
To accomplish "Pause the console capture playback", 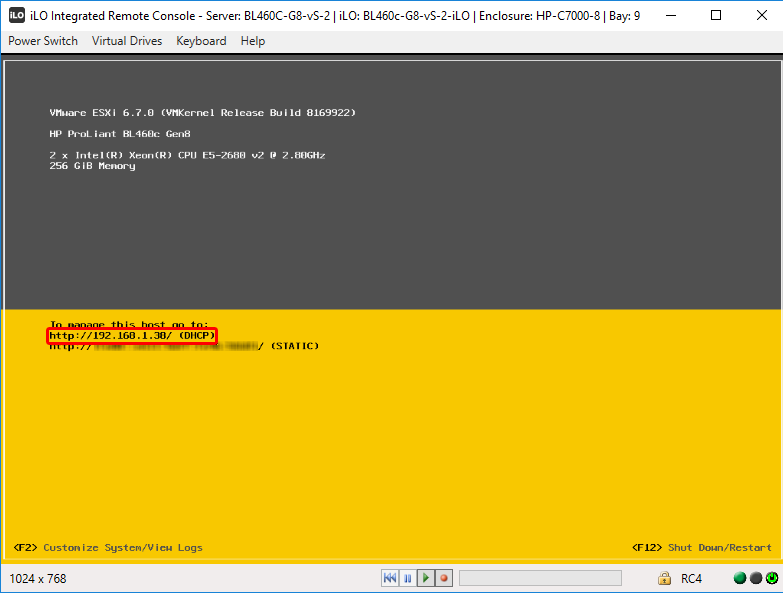I will tap(408, 578).
